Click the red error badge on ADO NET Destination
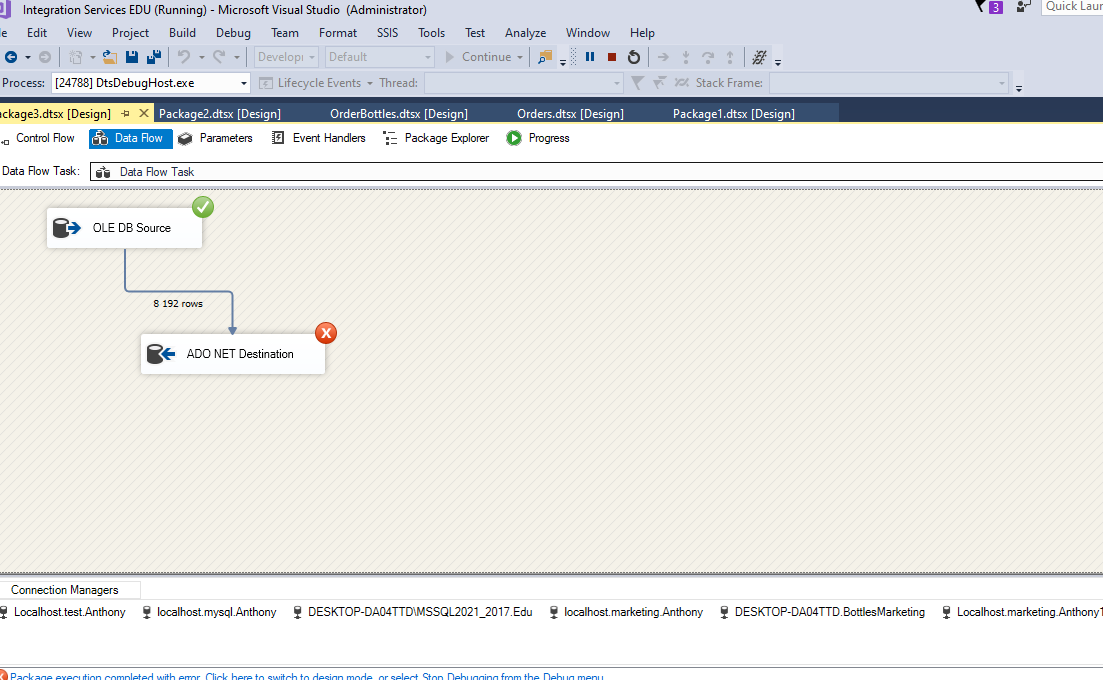1103x680 pixels. [x=326, y=333]
